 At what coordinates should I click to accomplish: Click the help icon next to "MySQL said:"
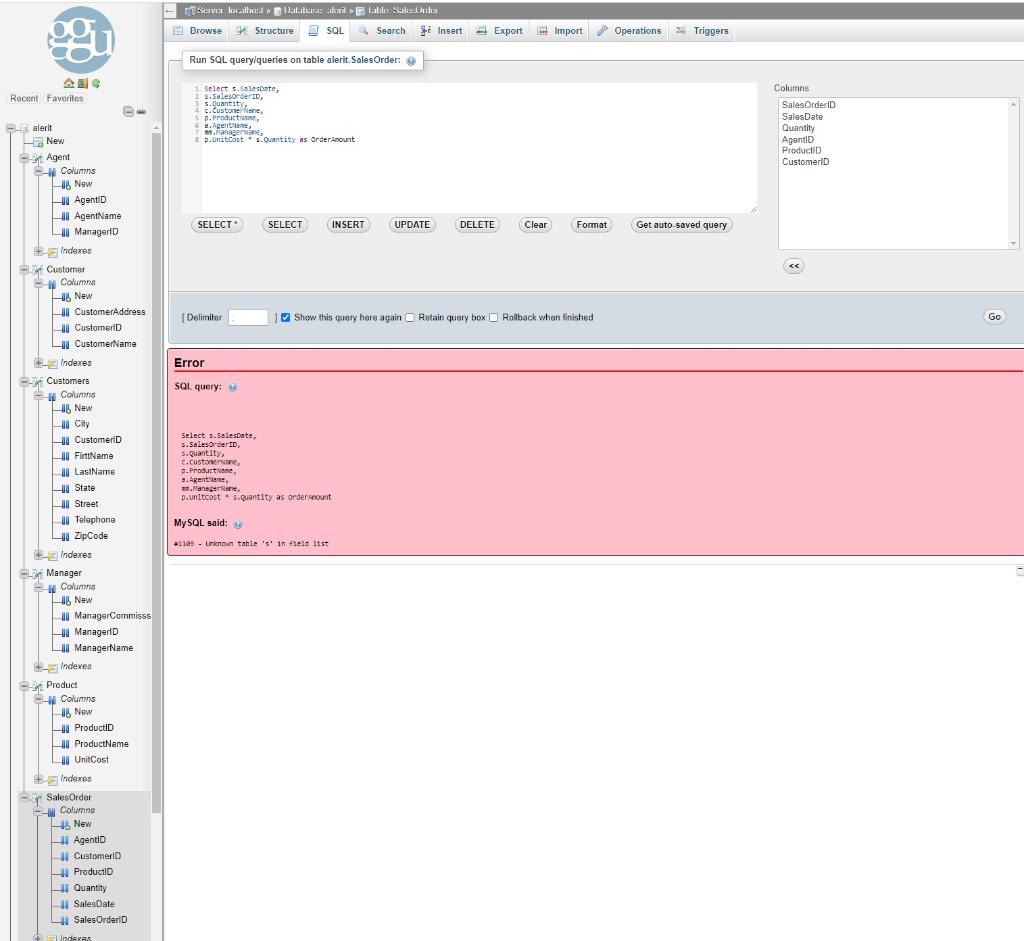tap(237, 522)
